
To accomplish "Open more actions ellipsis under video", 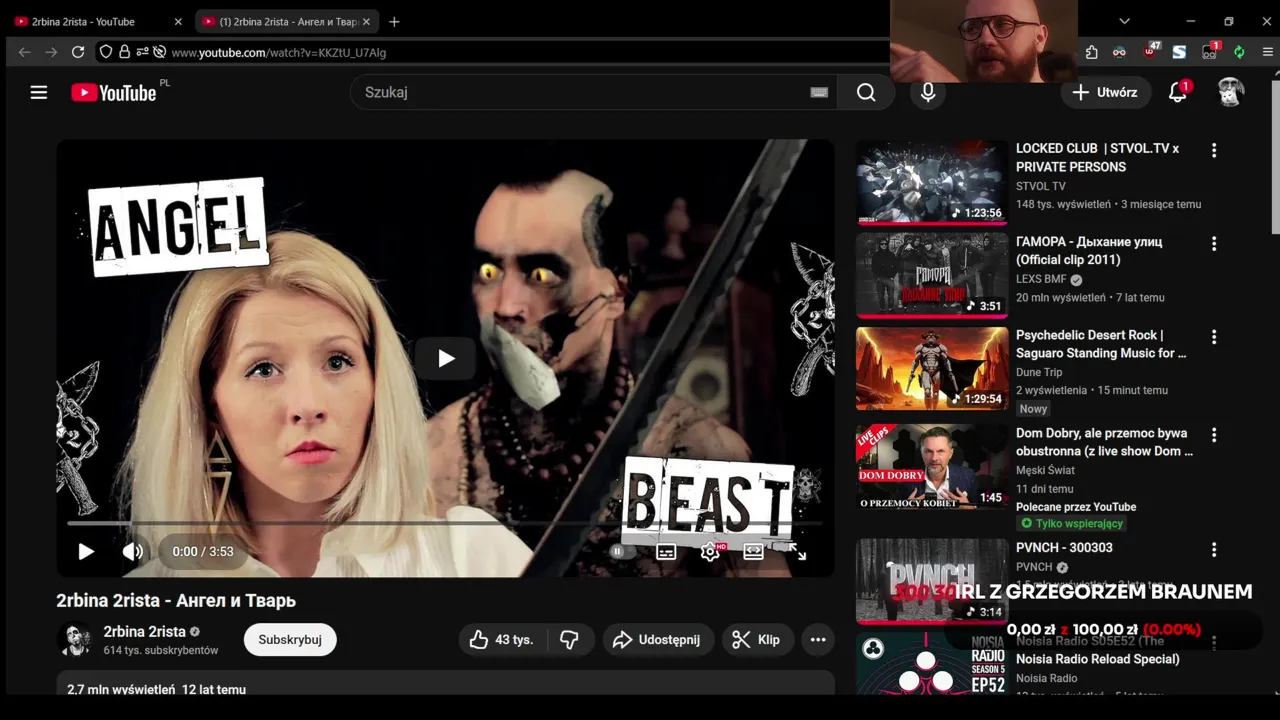I will [x=818, y=639].
